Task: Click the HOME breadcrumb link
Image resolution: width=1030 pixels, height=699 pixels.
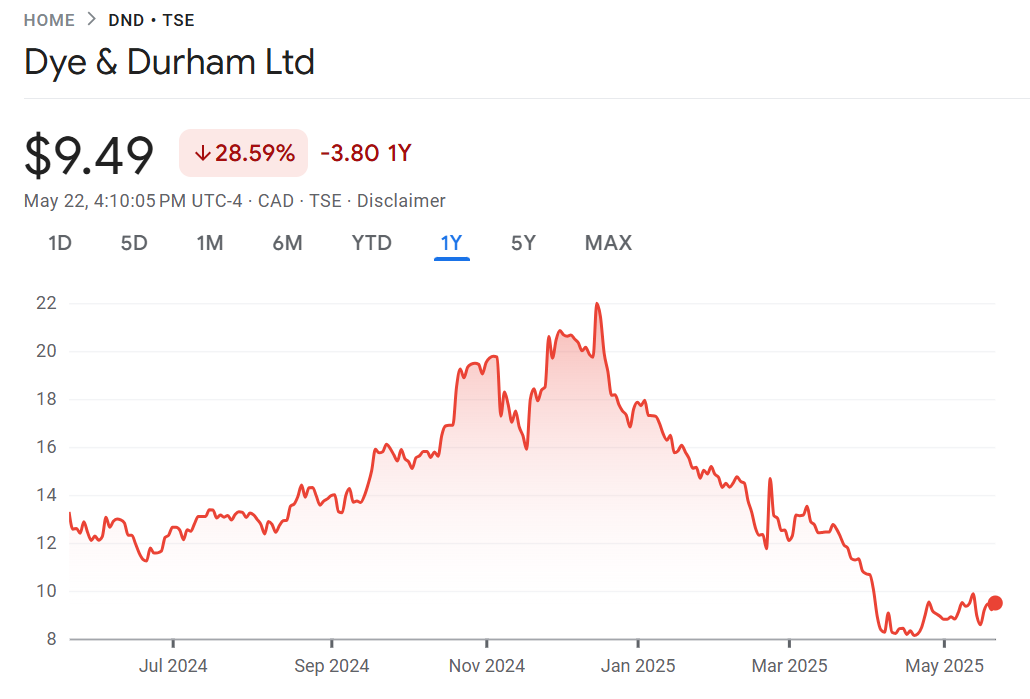Action: 49,20
